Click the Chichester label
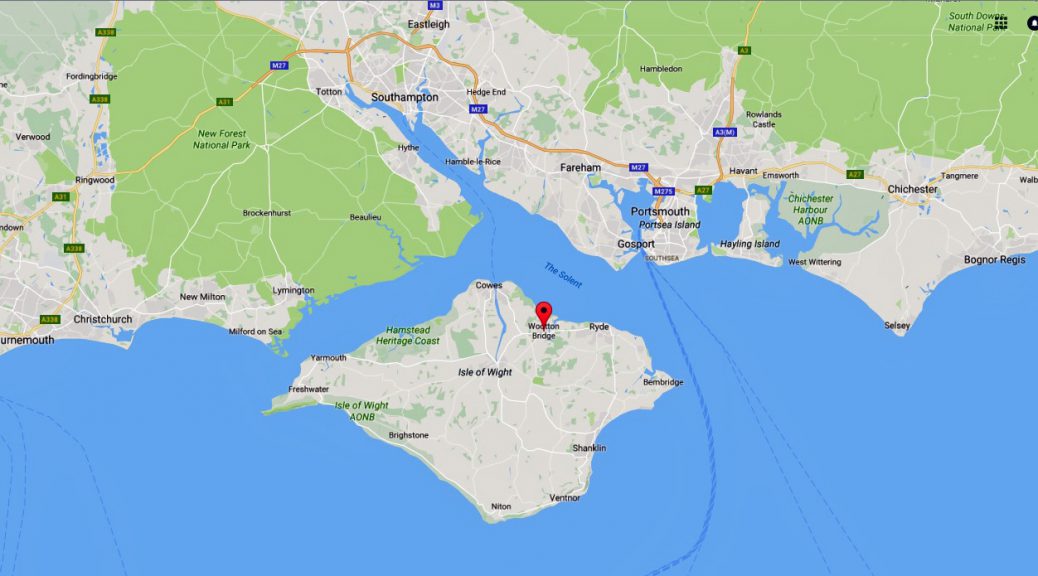Image resolution: width=1038 pixels, height=576 pixels. (x=912, y=189)
